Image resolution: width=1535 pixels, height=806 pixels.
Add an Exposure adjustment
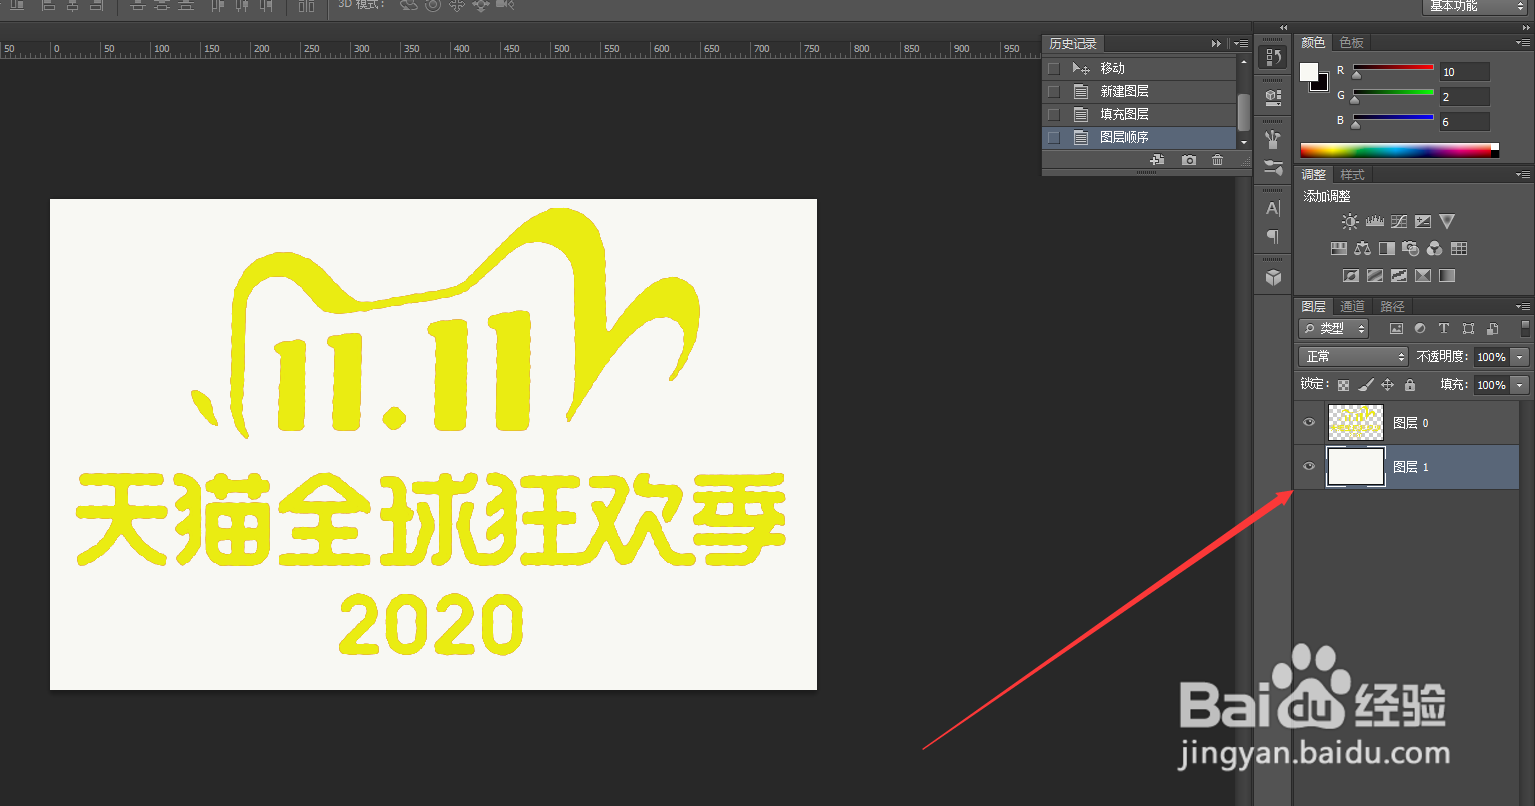(1422, 222)
